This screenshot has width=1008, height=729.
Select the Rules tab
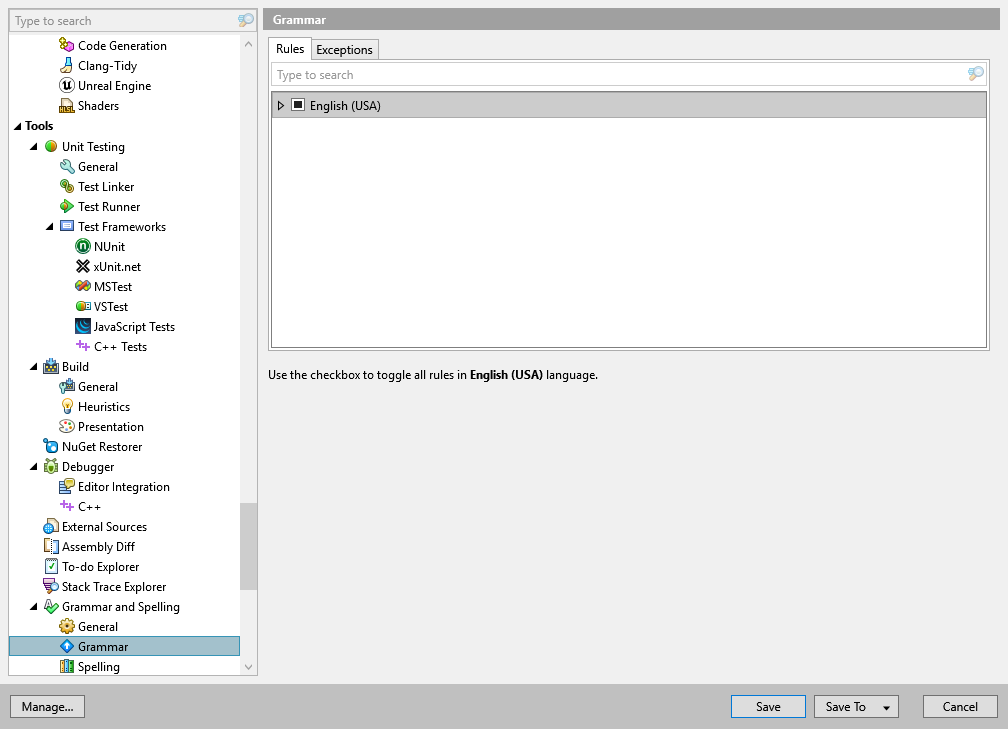pyautogui.click(x=289, y=48)
